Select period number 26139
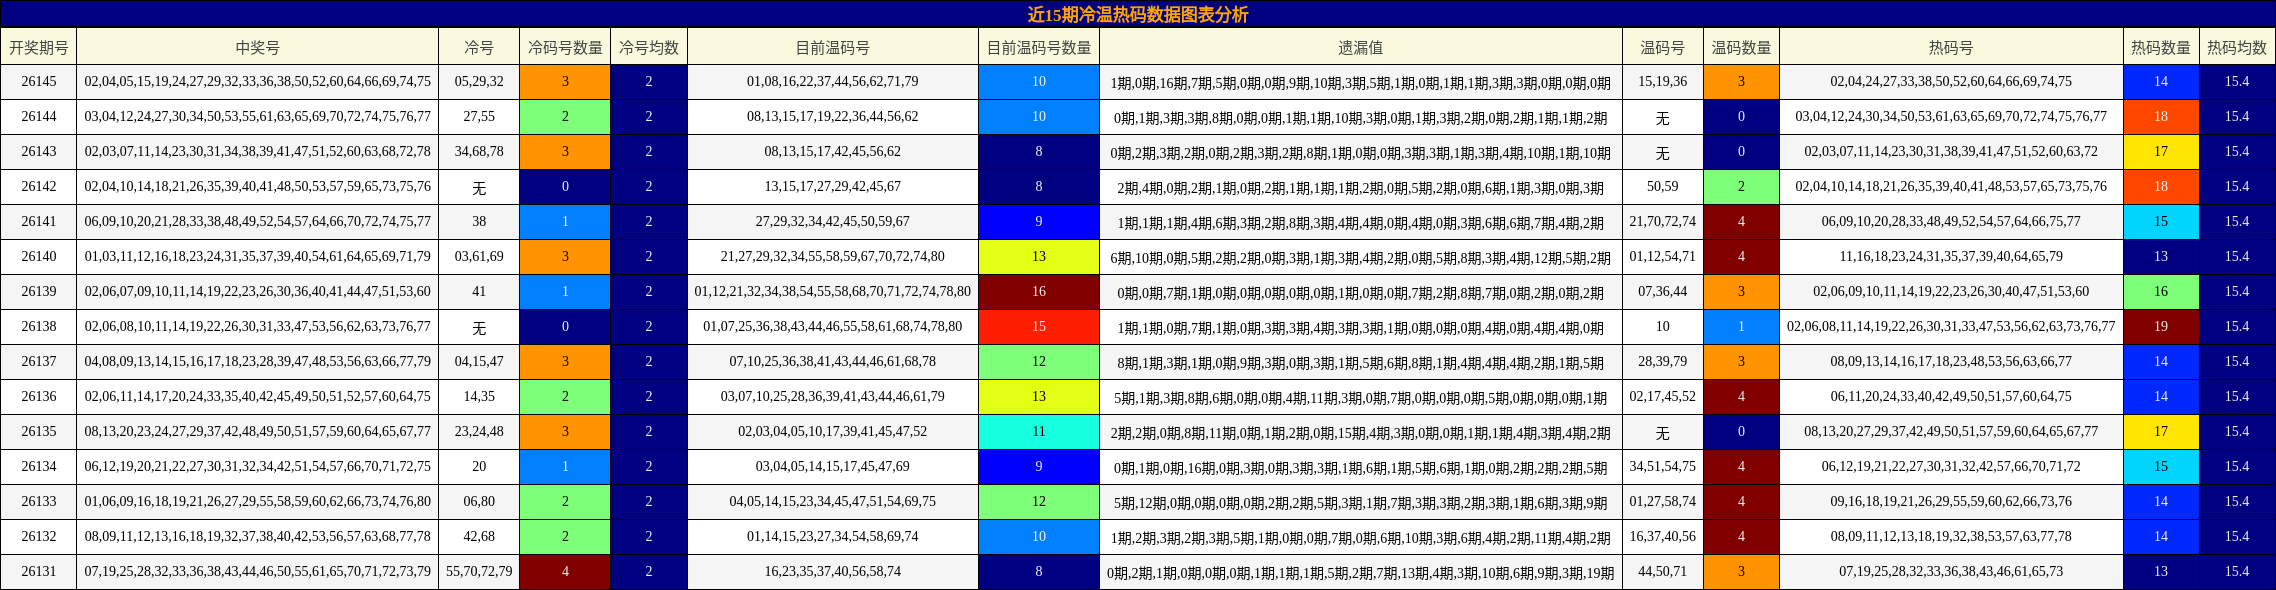Viewport: 2276px width, 590px height. coord(39,292)
